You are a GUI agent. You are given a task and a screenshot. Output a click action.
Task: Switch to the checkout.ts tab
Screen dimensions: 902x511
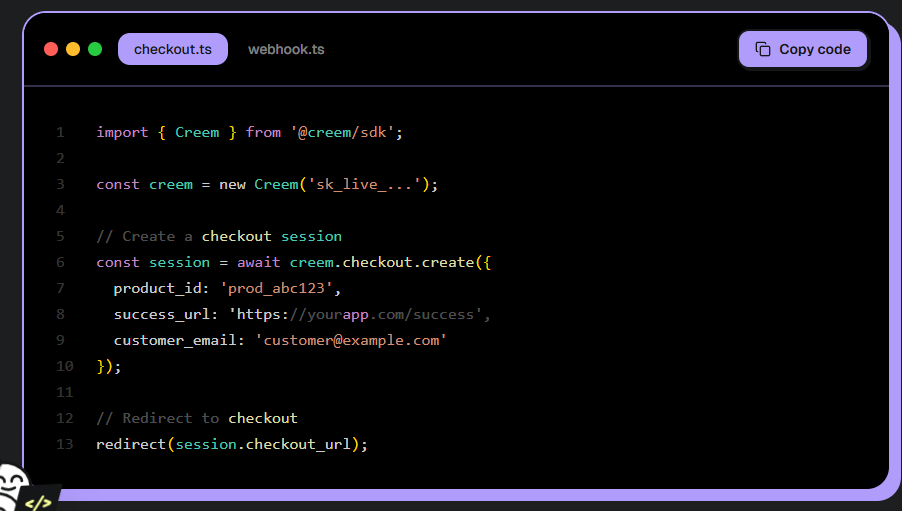[x=173, y=49]
